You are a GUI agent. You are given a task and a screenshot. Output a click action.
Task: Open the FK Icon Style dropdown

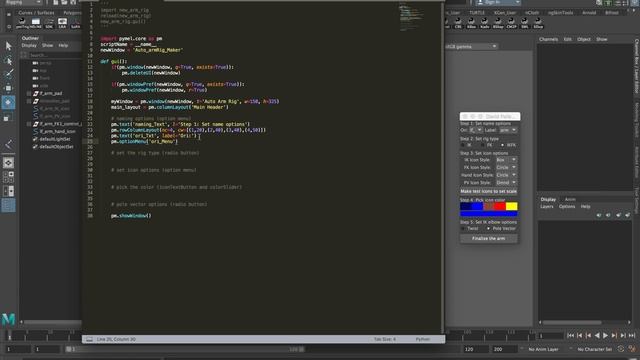tap(506, 167)
